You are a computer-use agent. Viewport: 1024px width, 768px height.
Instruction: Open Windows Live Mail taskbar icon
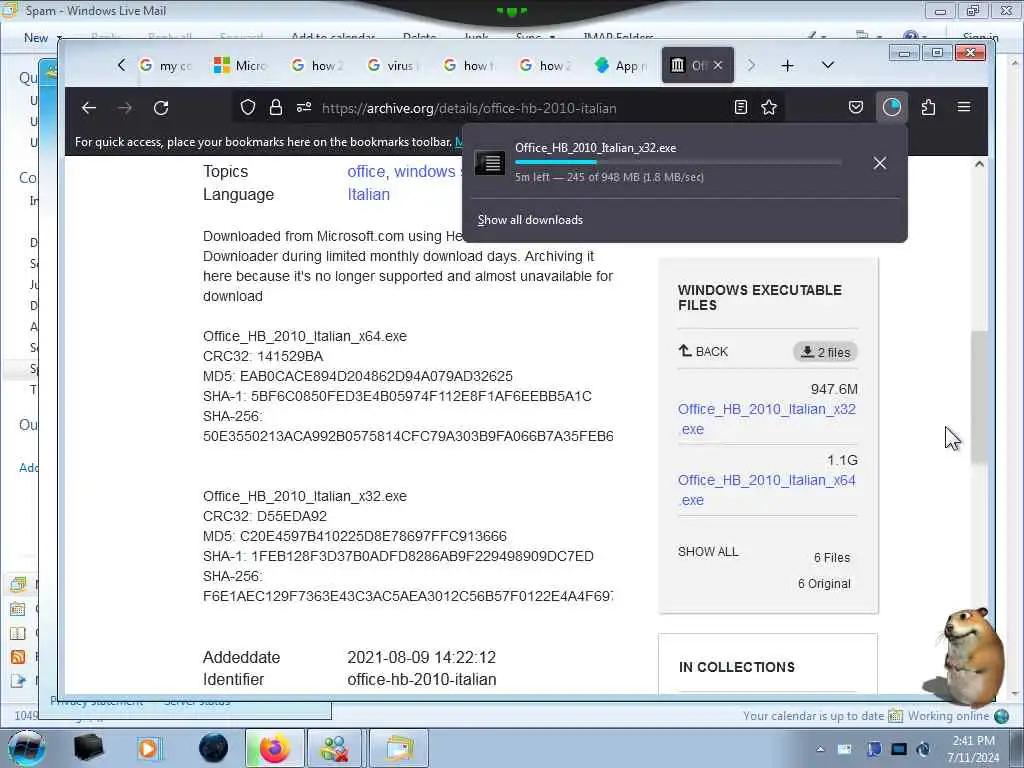point(398,748)
